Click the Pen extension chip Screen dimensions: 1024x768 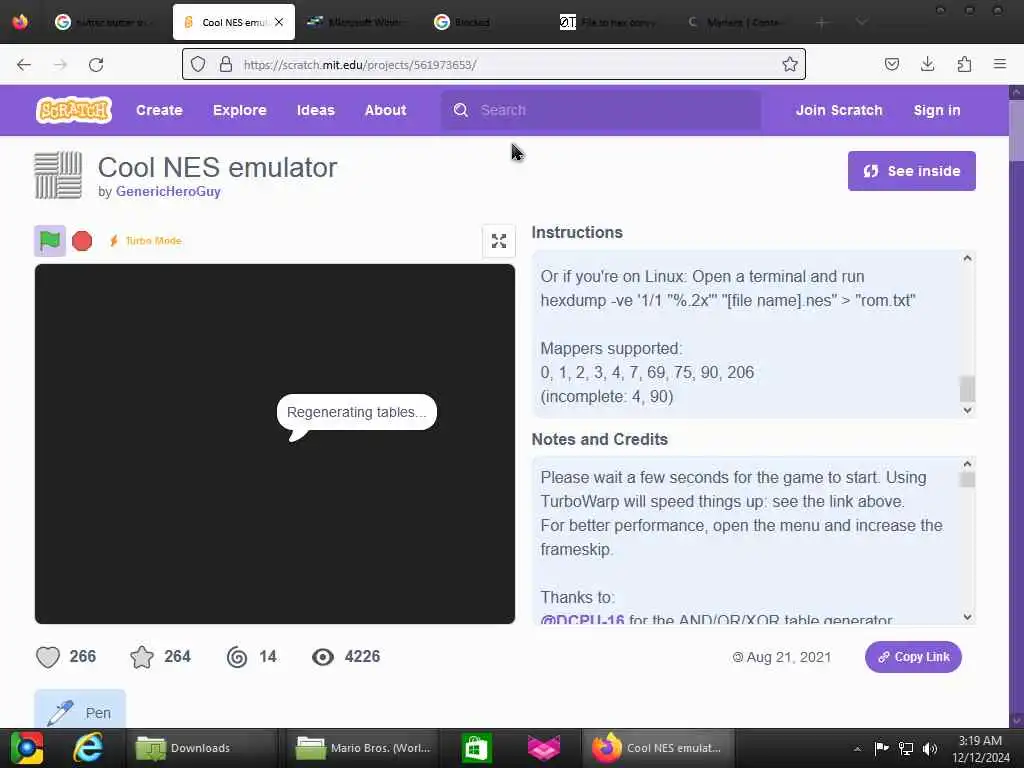80,710
